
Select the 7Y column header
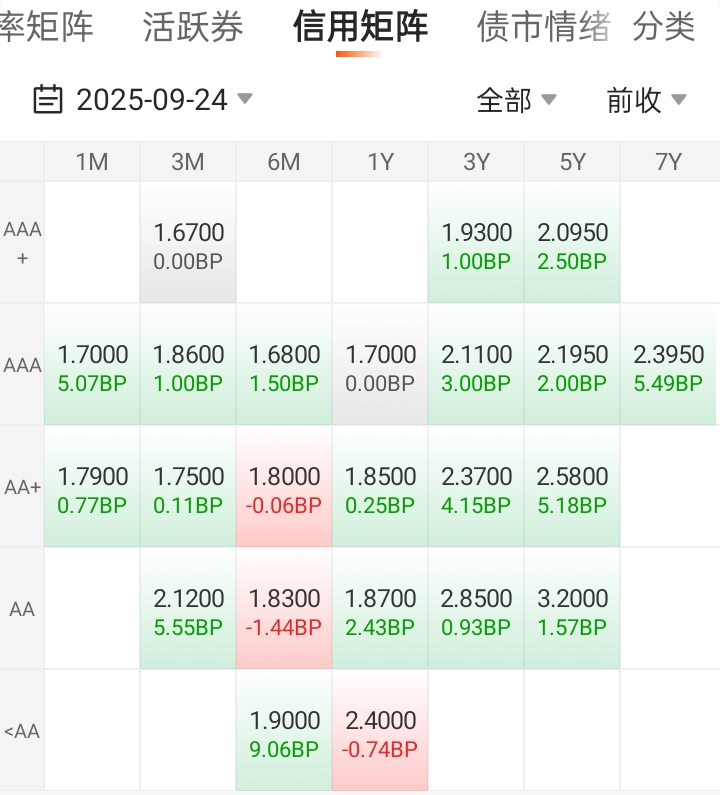pyautogui.click(x=668, y=162)
